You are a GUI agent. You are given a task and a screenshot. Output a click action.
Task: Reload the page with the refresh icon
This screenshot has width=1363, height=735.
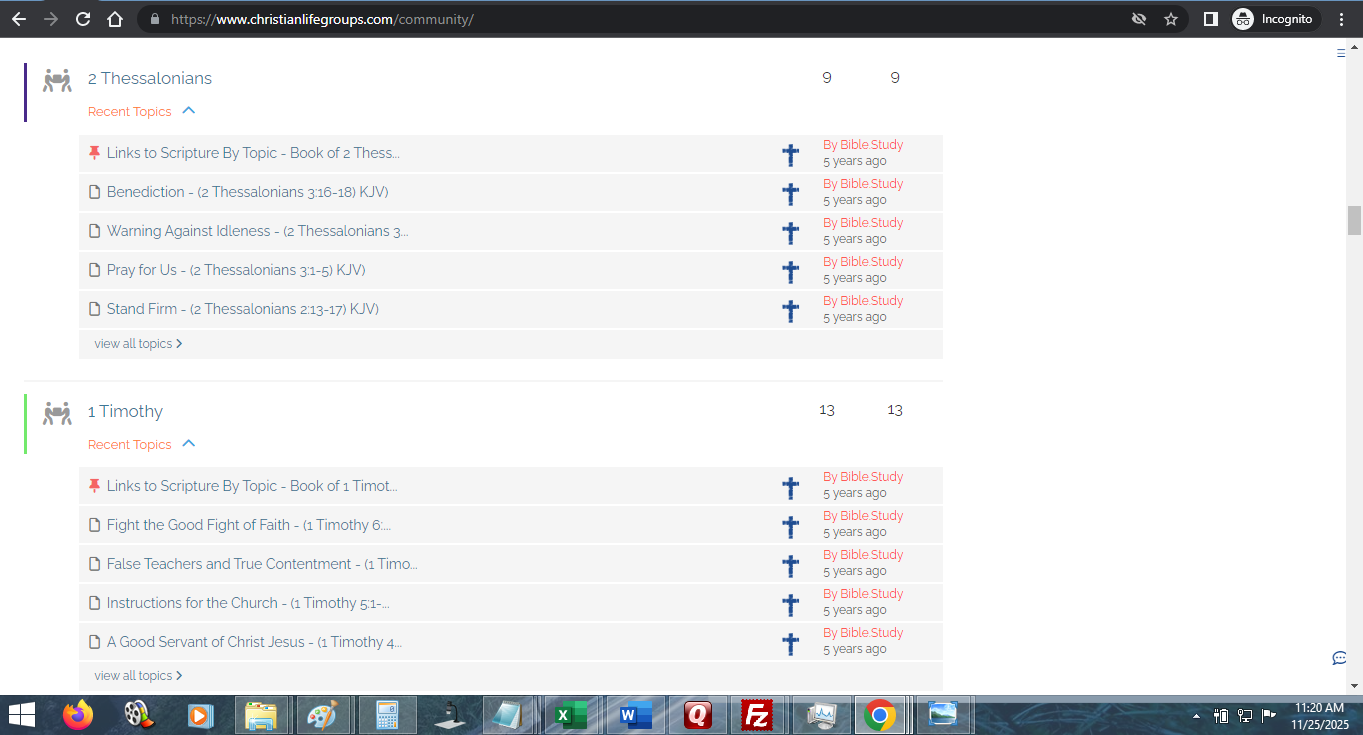83,19
